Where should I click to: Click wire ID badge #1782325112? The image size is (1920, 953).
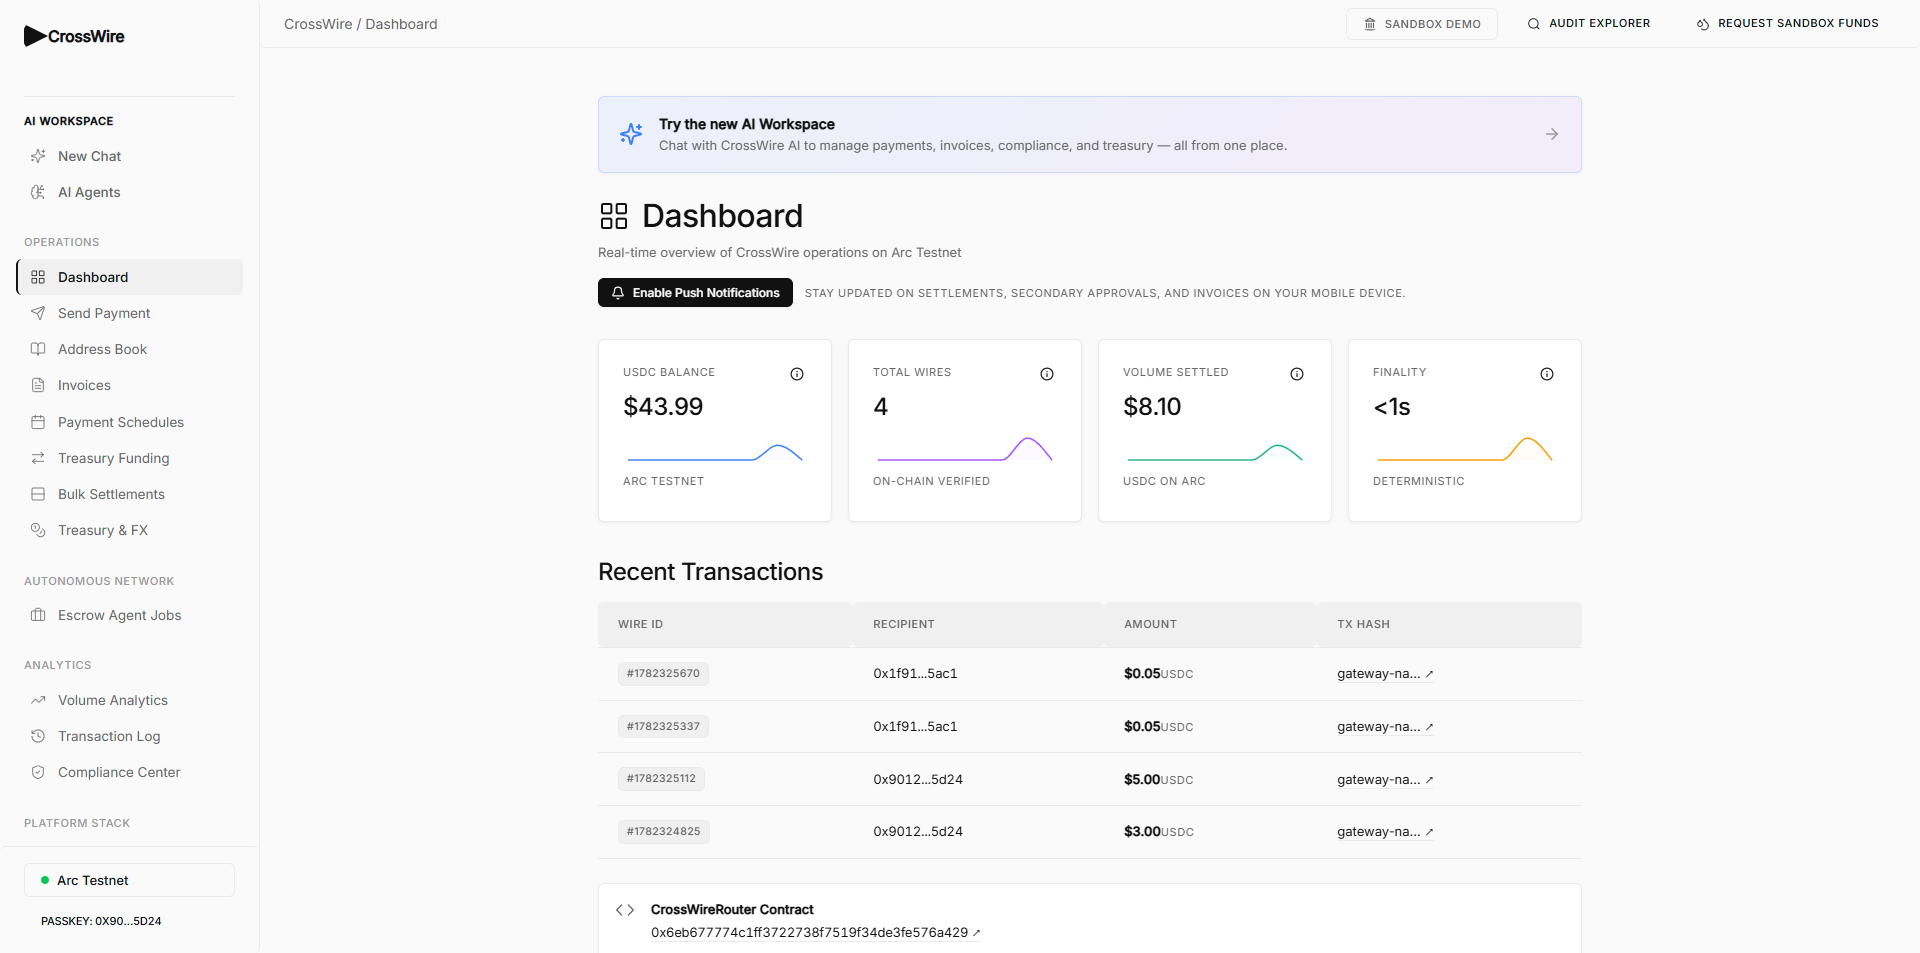coord(661,779)
